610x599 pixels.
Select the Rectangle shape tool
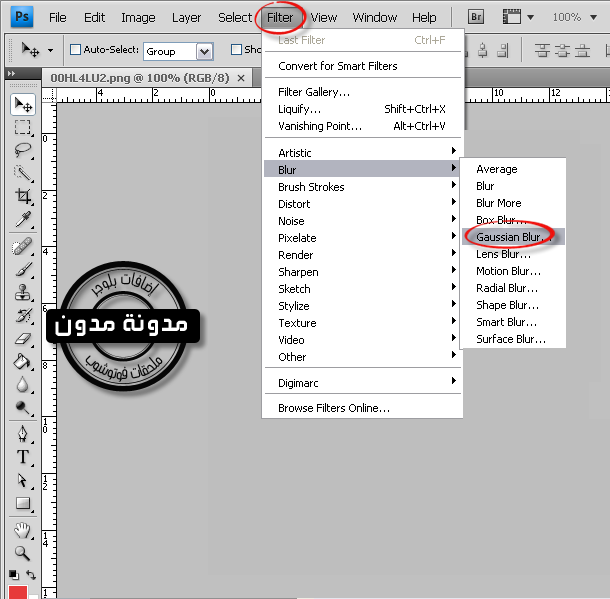(23, 503)
